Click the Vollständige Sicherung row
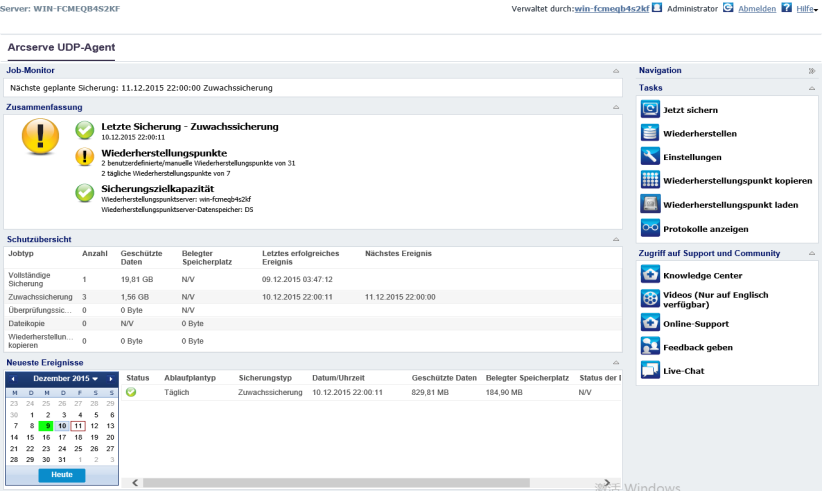The image size is (822, 491). [313, 279]
